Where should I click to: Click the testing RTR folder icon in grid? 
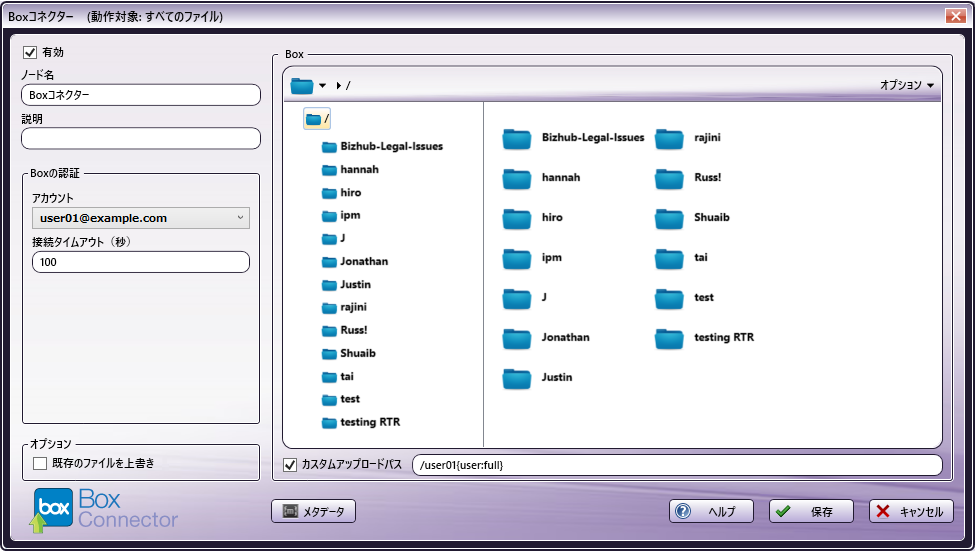[669, 338]
